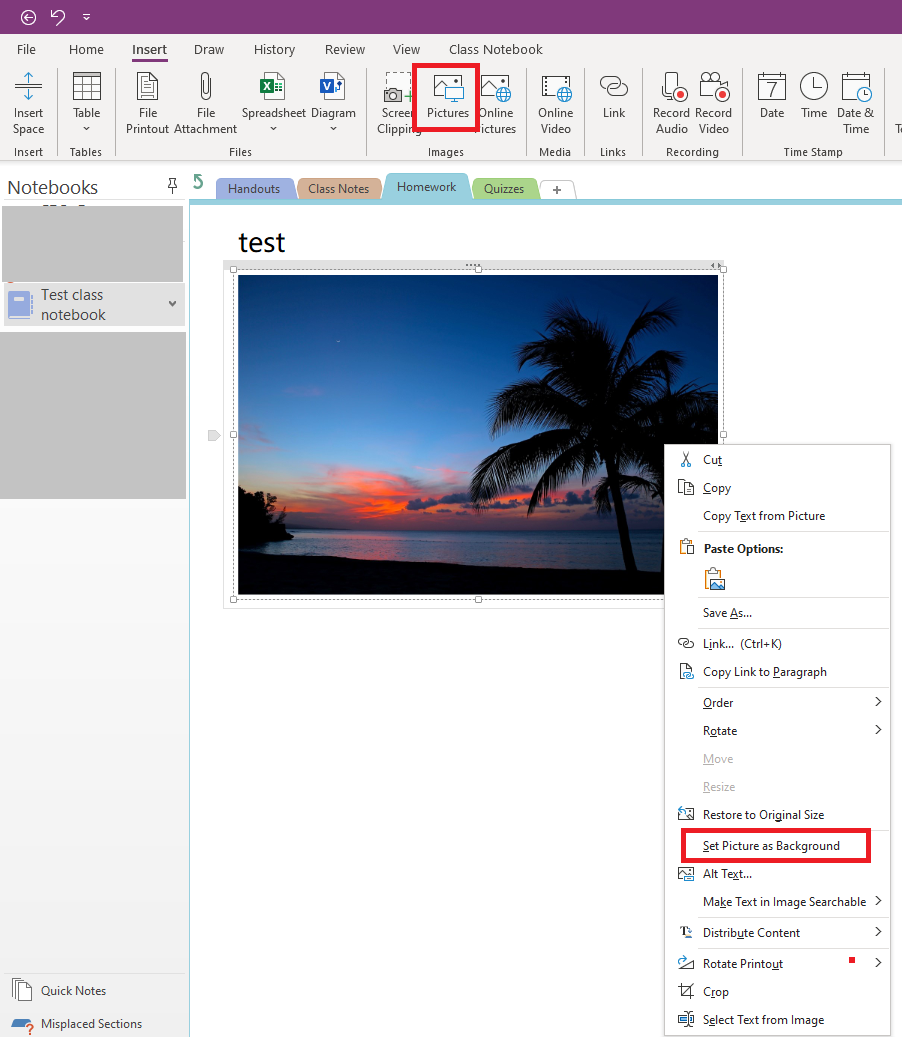902x1037 pixels.
Task: Open Alt Text... dialog
Action: click(778, 874)
